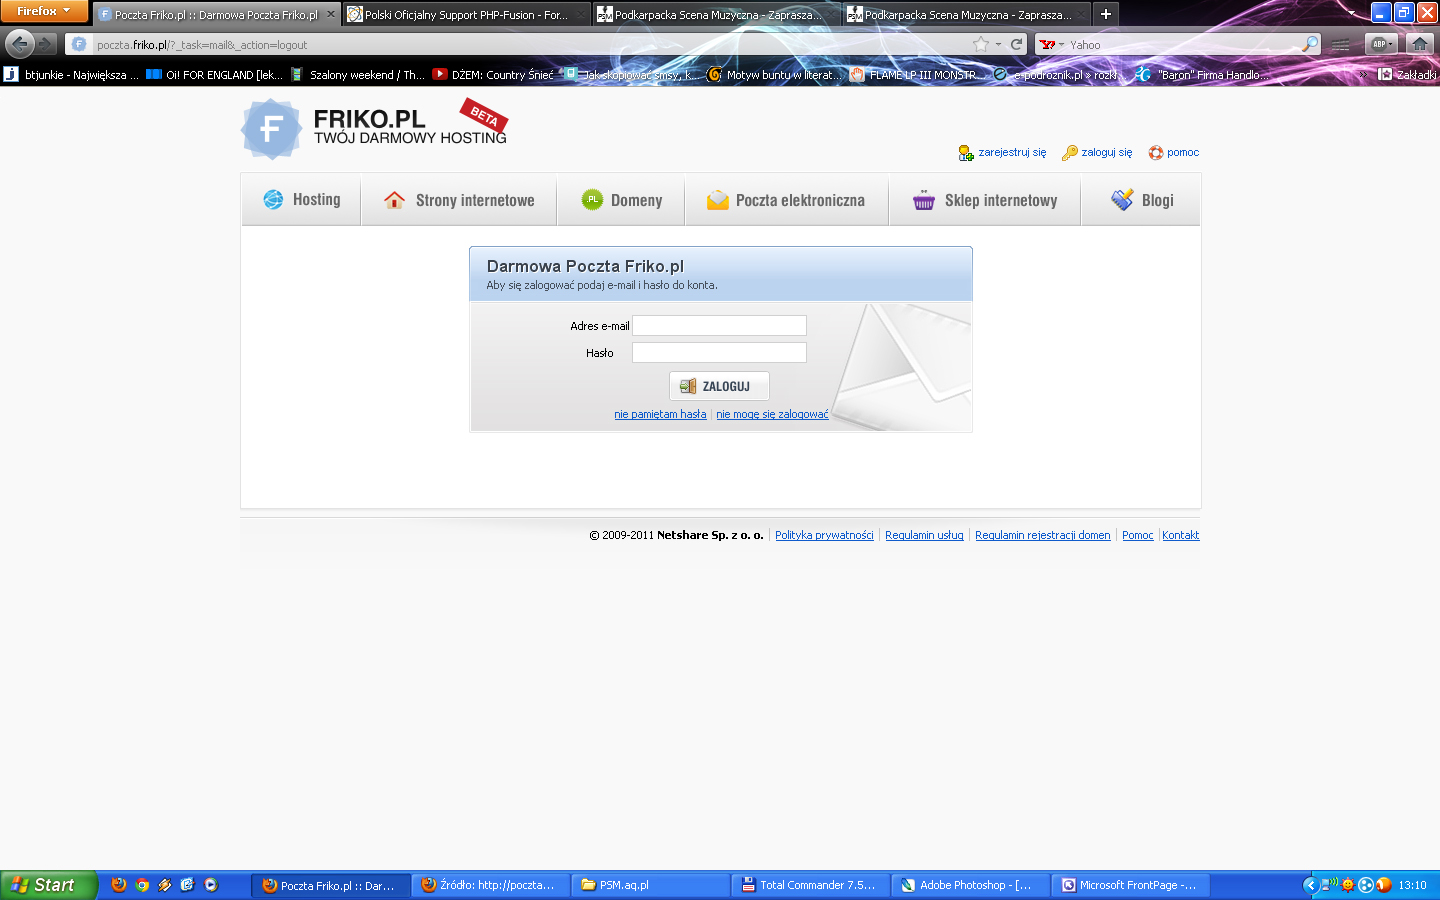Open the Hosting menu item
Screen dimensions: 1440x900
click(301, 200)
